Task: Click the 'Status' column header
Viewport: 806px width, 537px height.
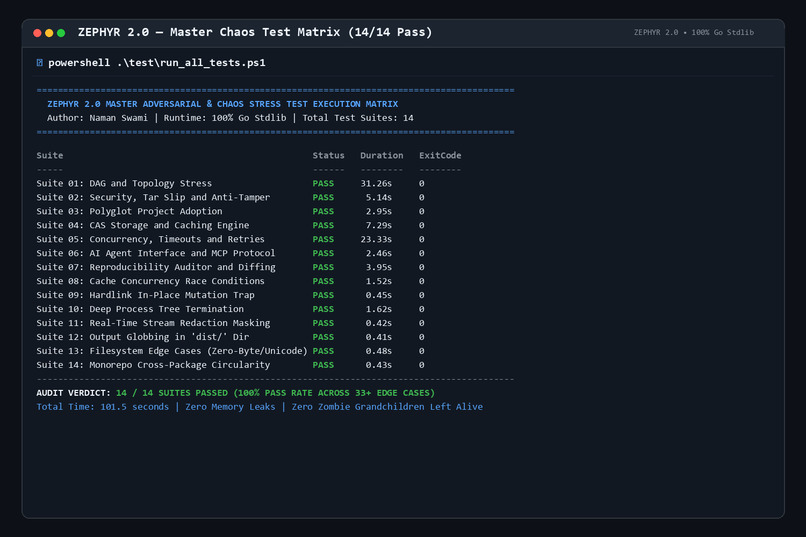Action: [x=328, y=155]
